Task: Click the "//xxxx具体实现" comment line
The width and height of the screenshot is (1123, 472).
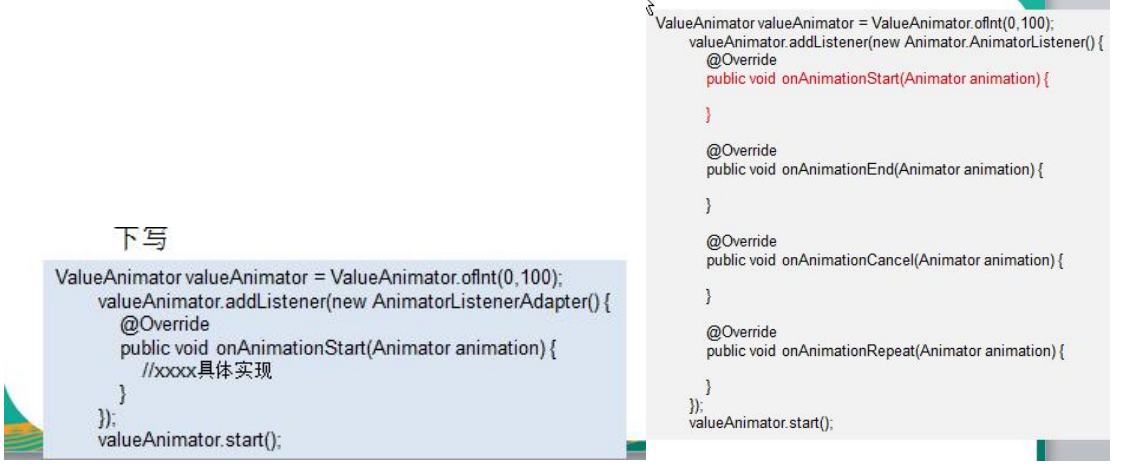Action: pyautogui.click(x=207, y=371)
